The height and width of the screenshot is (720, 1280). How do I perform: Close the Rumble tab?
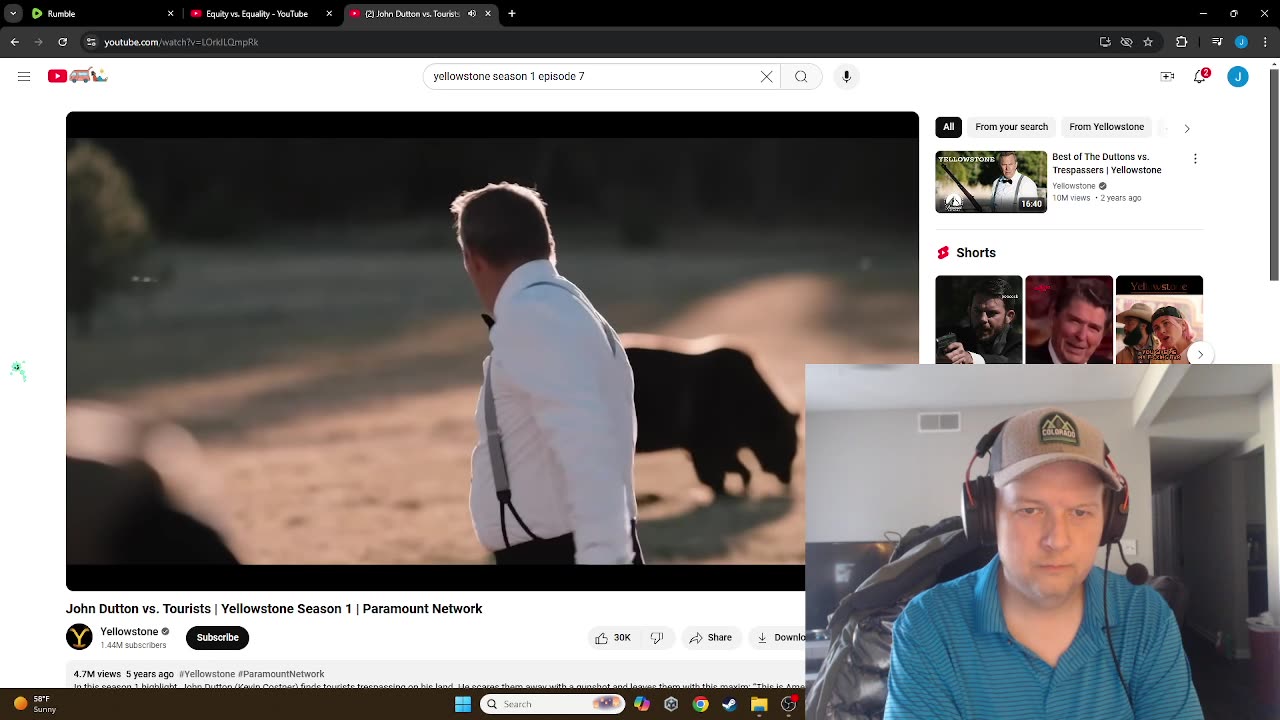click(x=170, y=14)
